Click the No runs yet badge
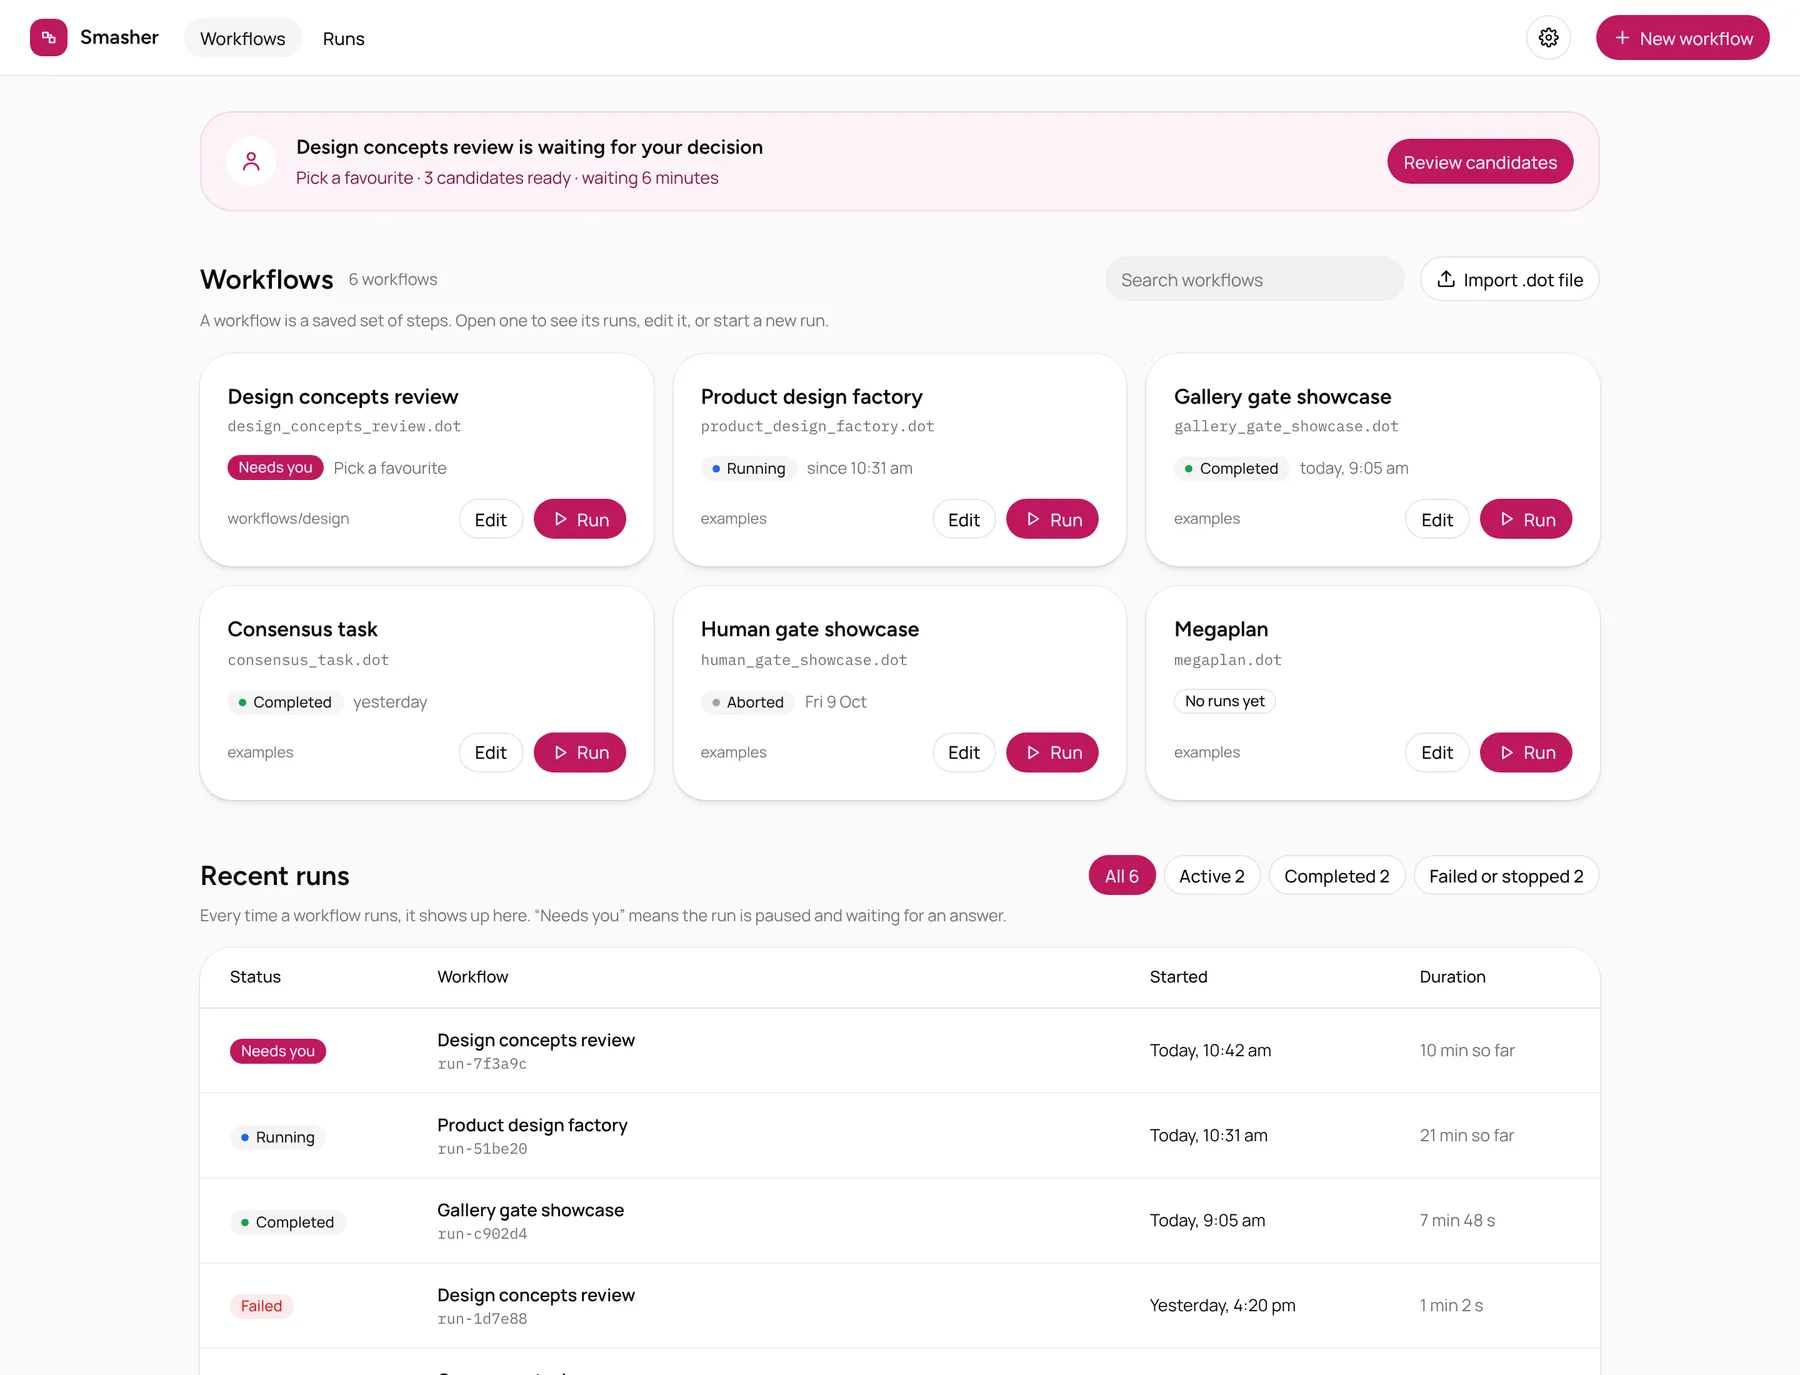The width and height of the screenshot is (1800, 1375). tap(1224, 701)
